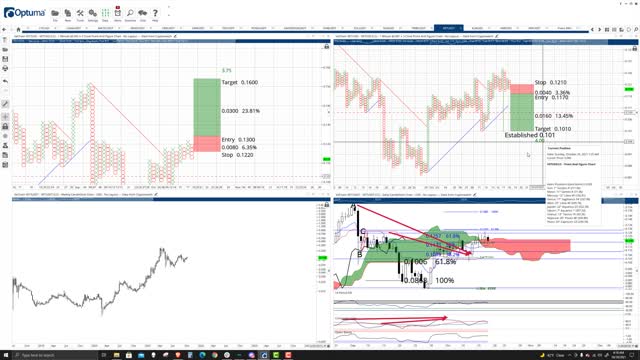This screenshot has width=640, height=360.
Task: Show previous workbook tabs arrow
Action: click(593, 29)
